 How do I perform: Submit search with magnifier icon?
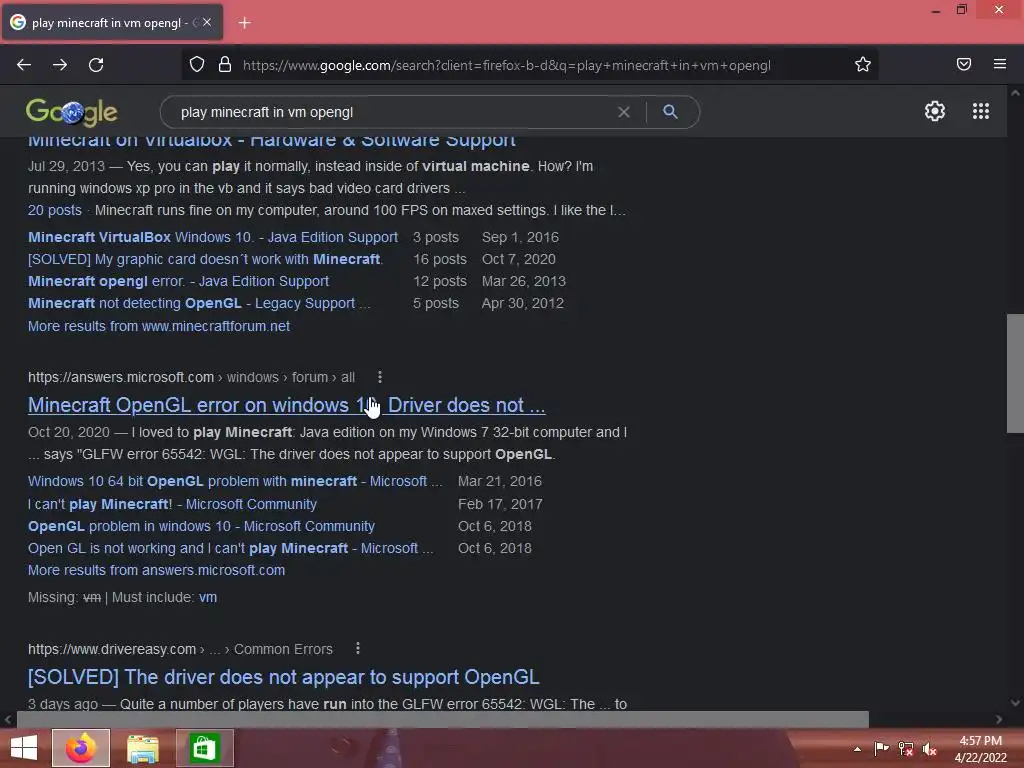click(670, 112)
